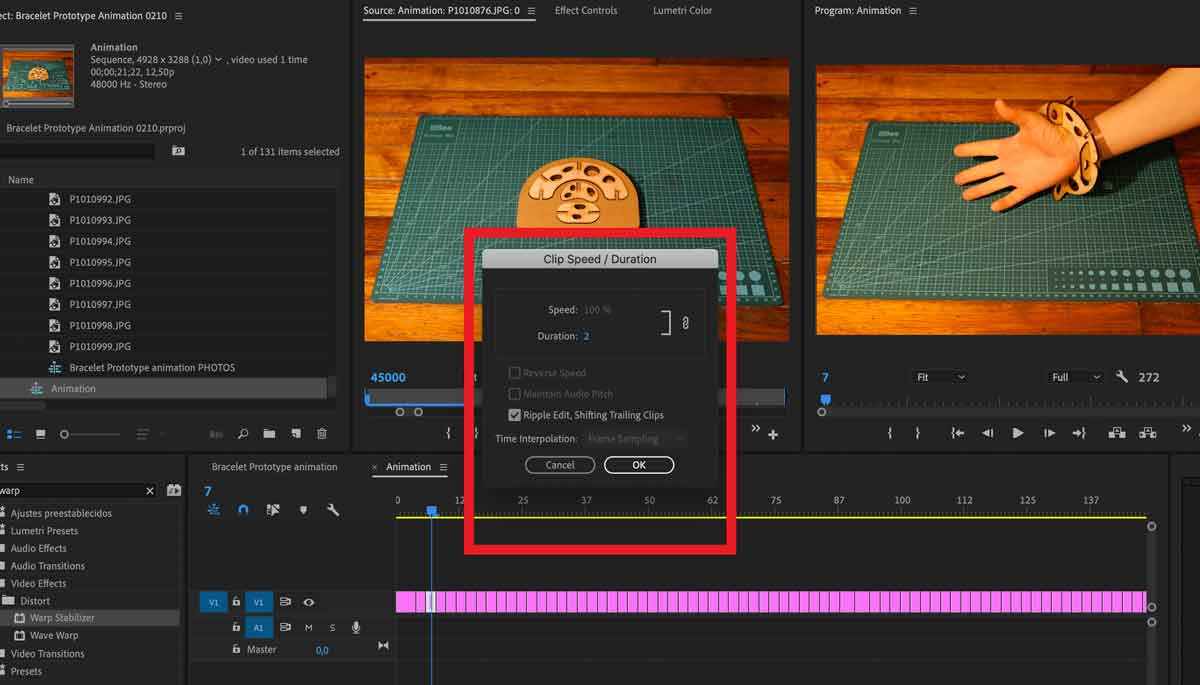
Task: Click the Voice-over record microphone on A1
Action: click(356, 627)
